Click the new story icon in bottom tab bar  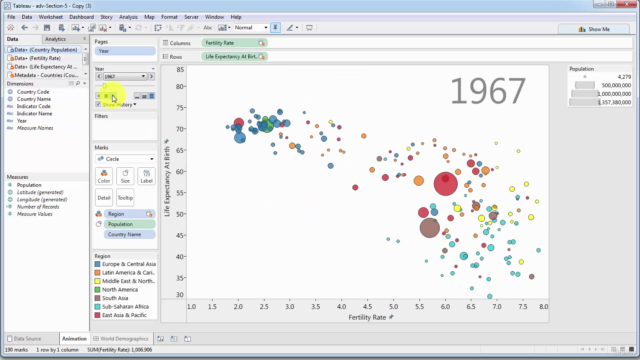(187, 339)
